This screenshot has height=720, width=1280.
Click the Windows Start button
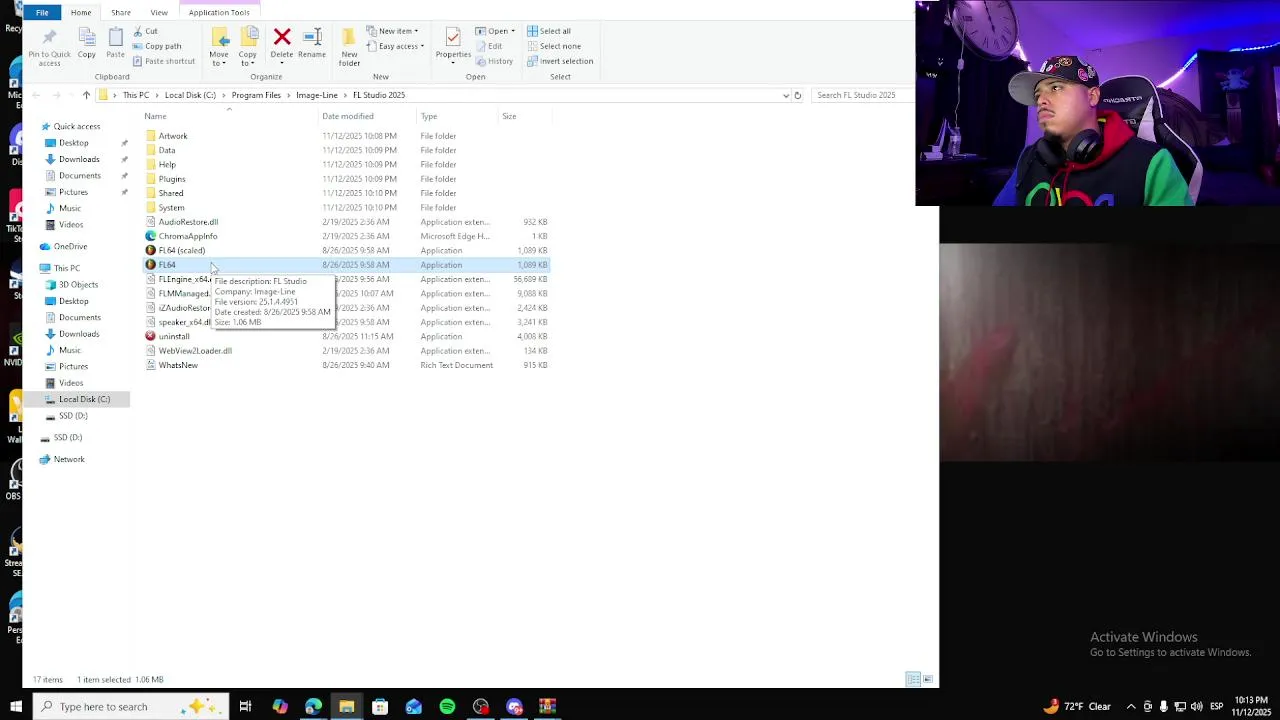point(16,707)
